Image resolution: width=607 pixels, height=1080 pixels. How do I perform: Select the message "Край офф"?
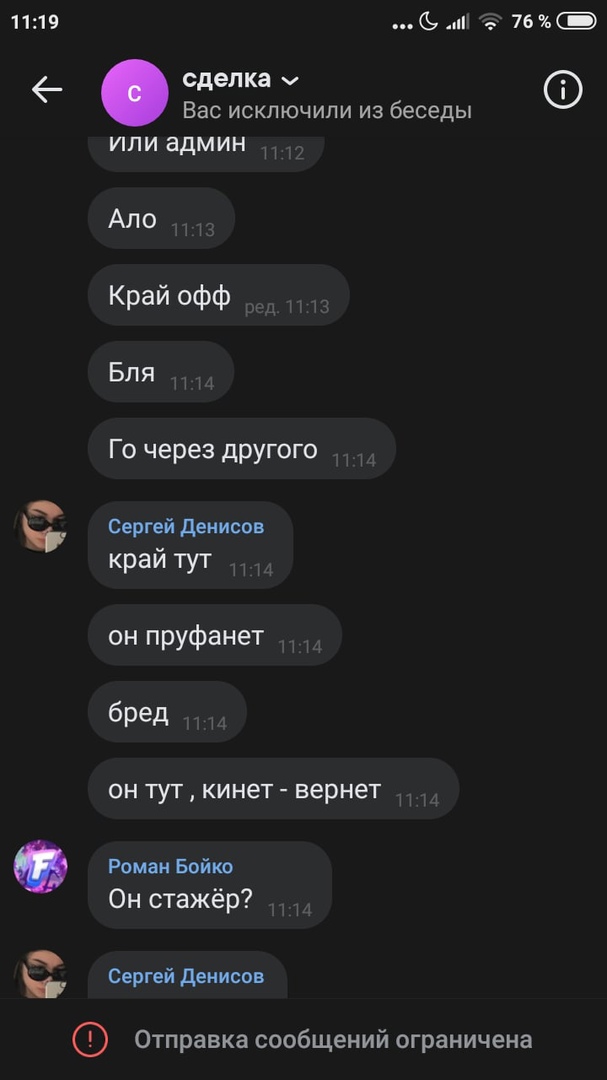pos(218,295)
